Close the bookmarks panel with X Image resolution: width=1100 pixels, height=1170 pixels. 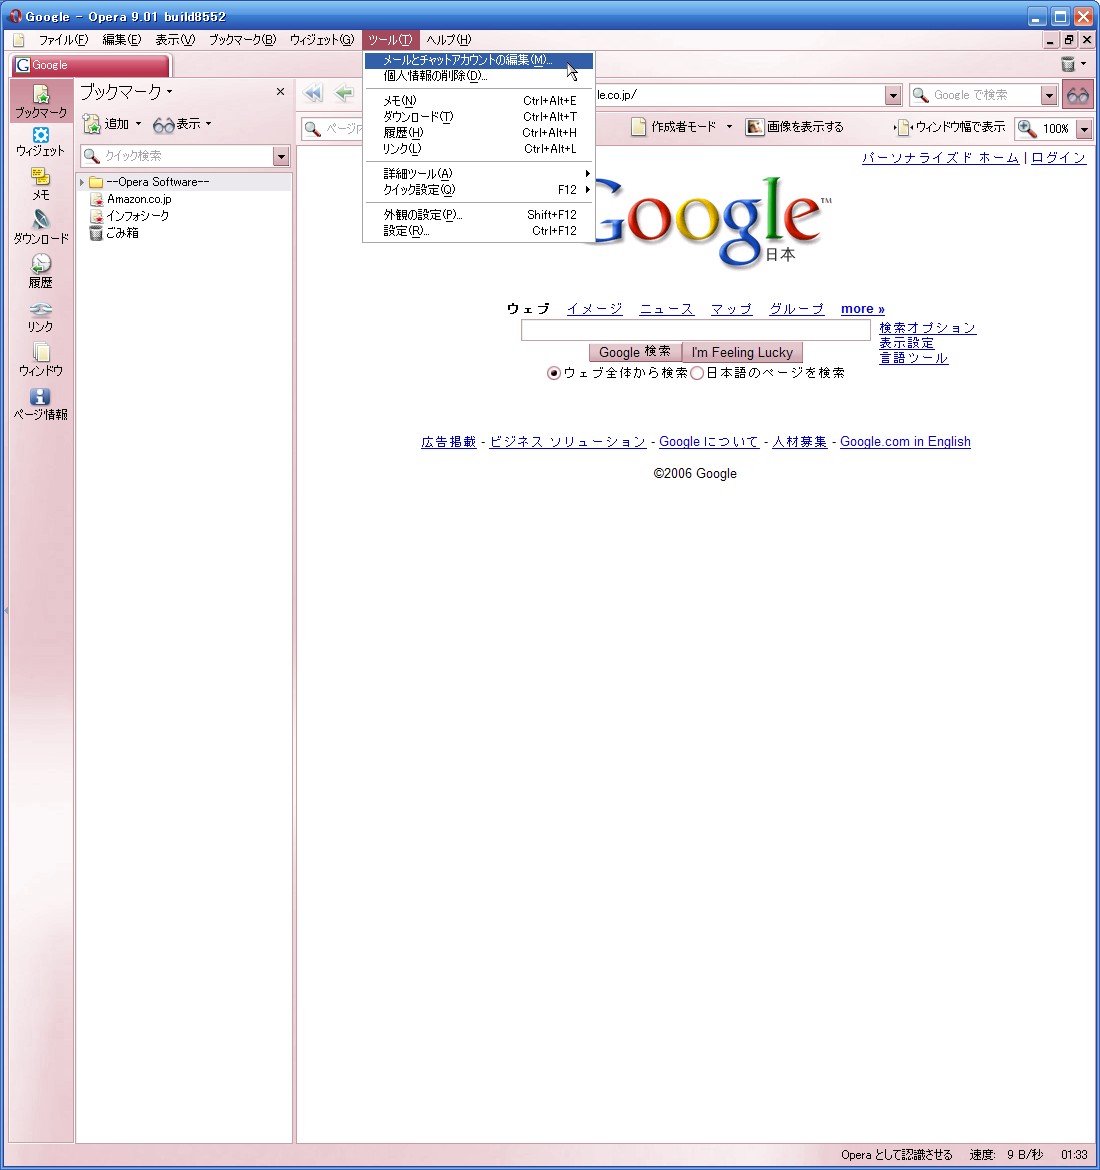[x=280, y=92]
